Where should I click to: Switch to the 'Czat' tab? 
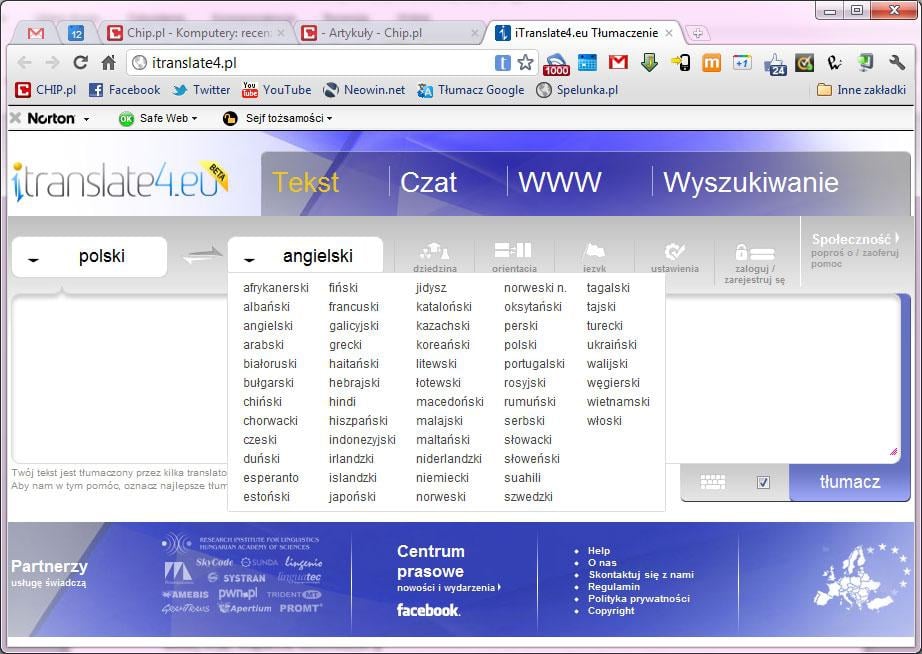tap(428, 183)
